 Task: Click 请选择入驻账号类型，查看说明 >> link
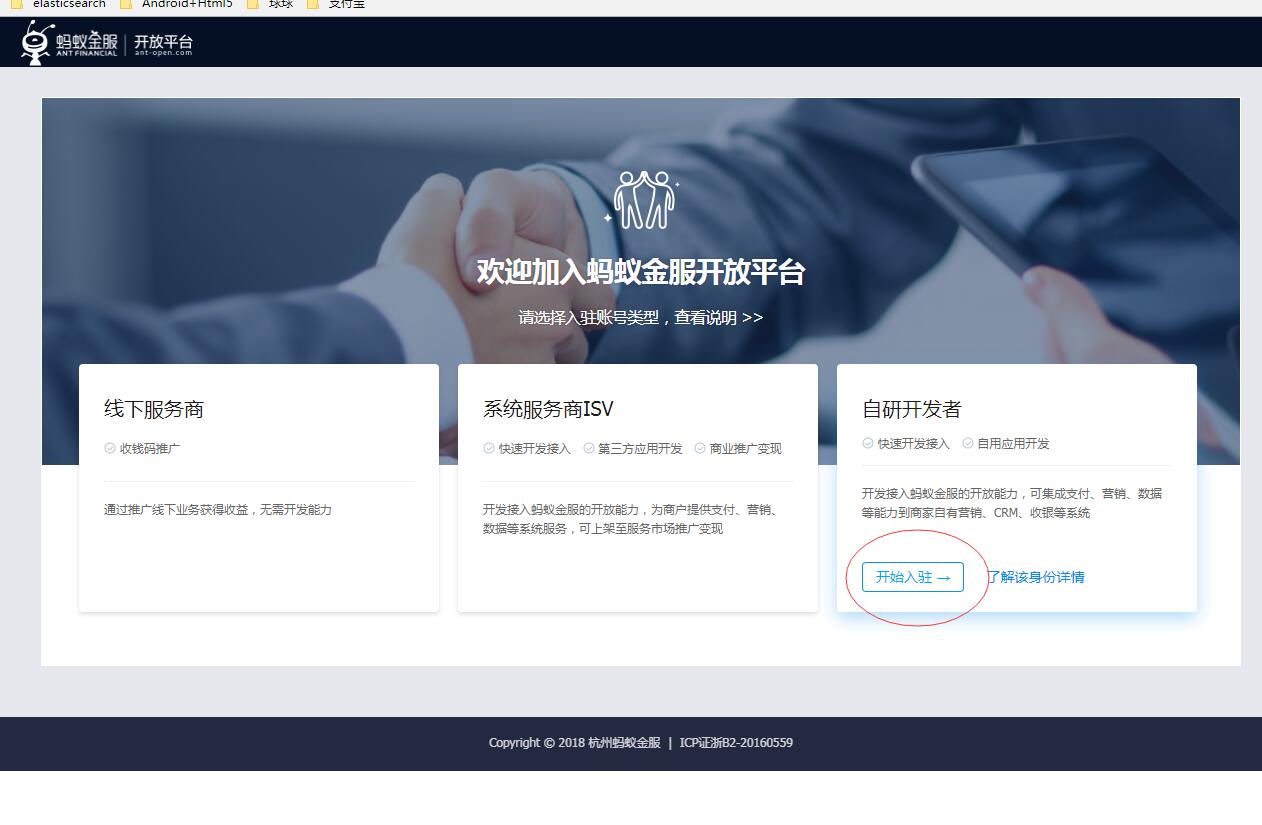(640, 318)
